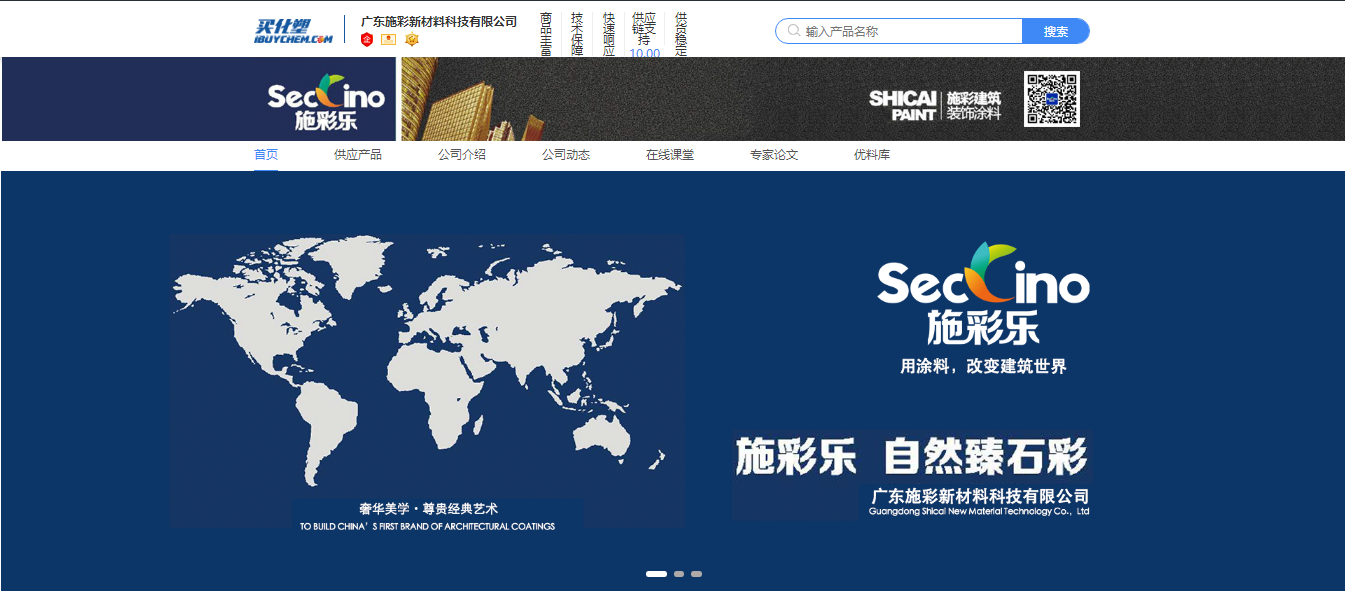Click the 用涂料，改变建筑世界 slogan
This screenshot has width=1345, height=592.
tap(983, 366)
